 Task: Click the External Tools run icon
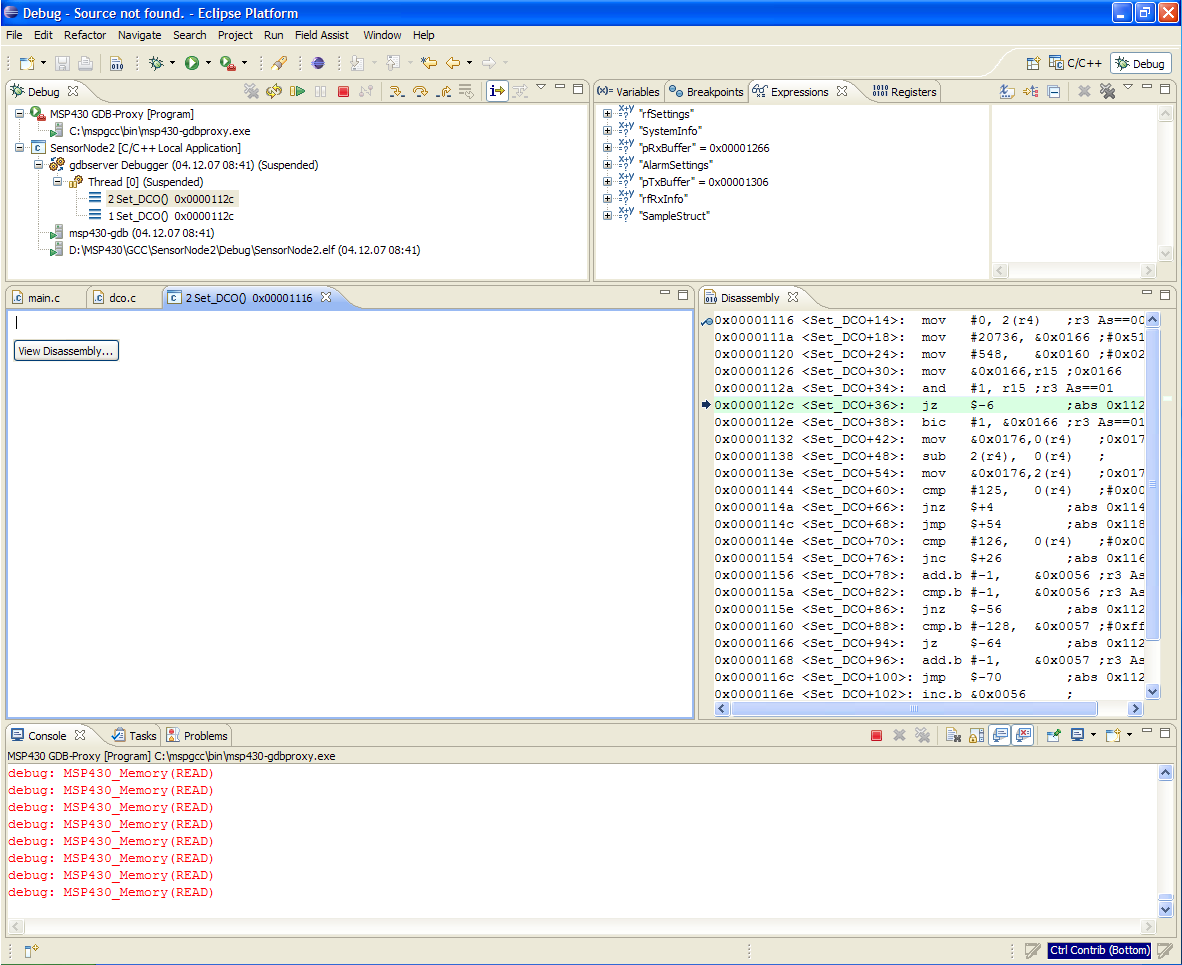pos(228,63)
